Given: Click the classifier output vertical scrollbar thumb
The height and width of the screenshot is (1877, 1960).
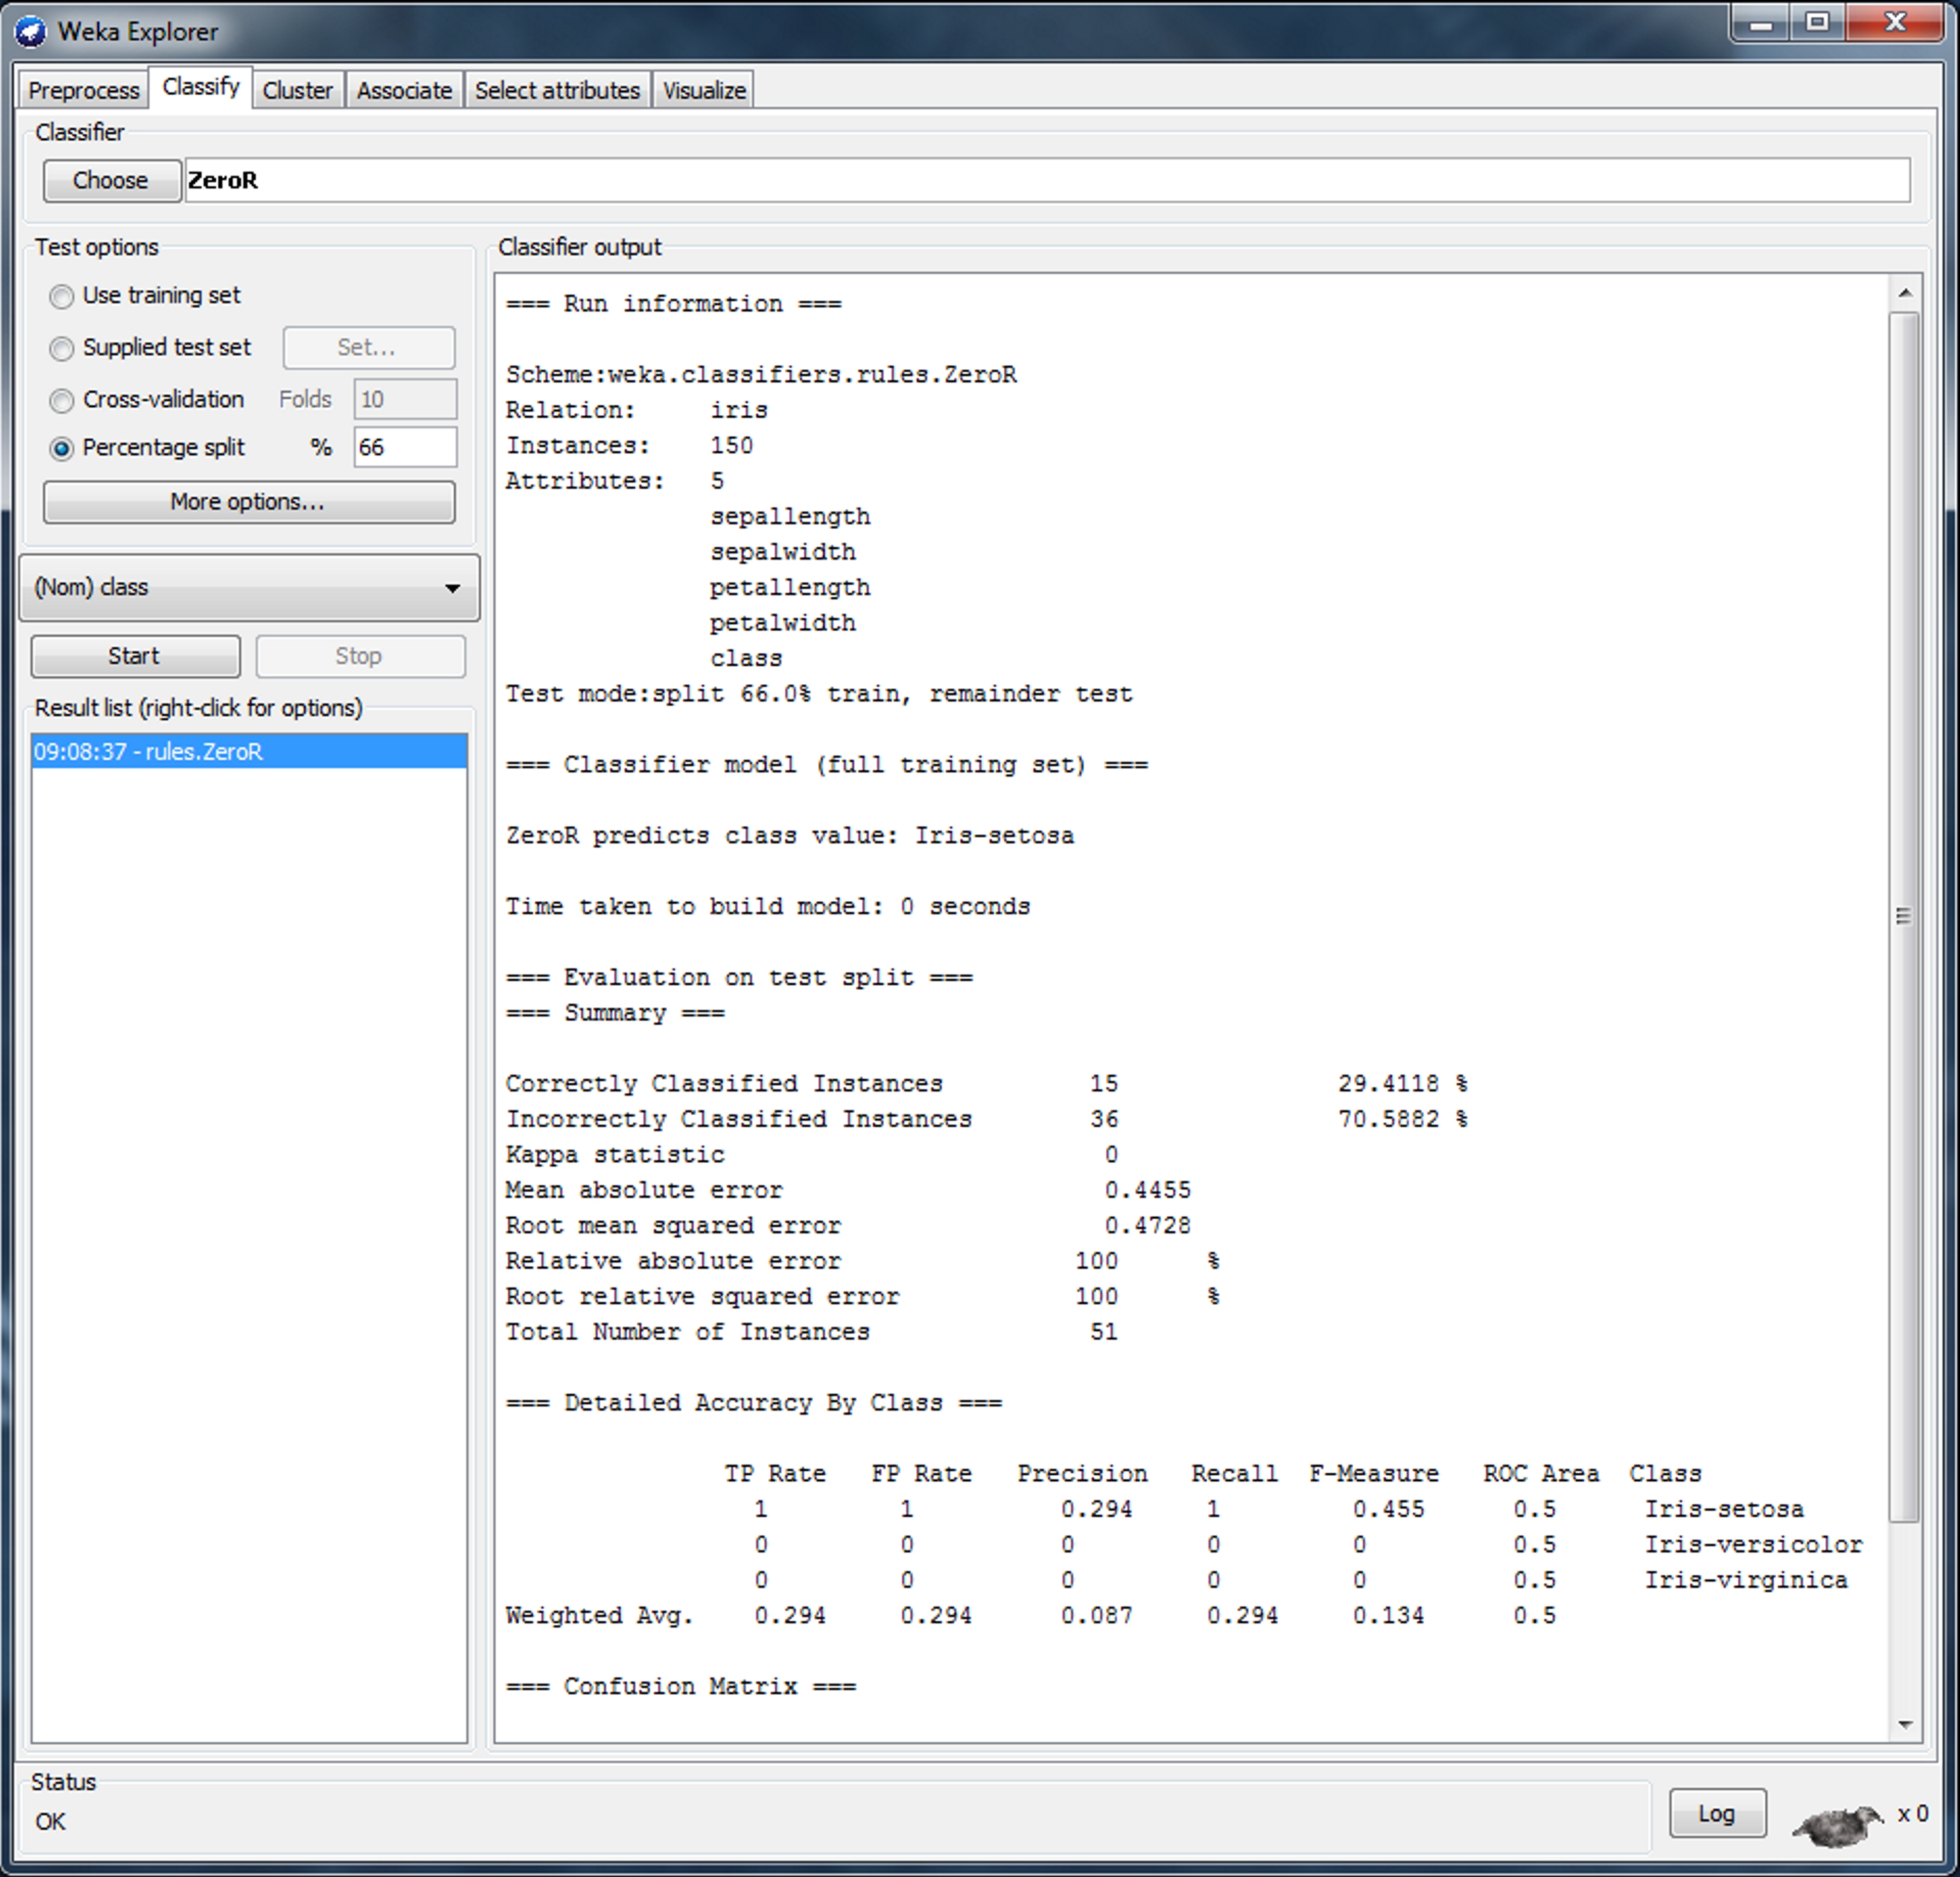Looking at the screenshot, I should coord(1904,915).
